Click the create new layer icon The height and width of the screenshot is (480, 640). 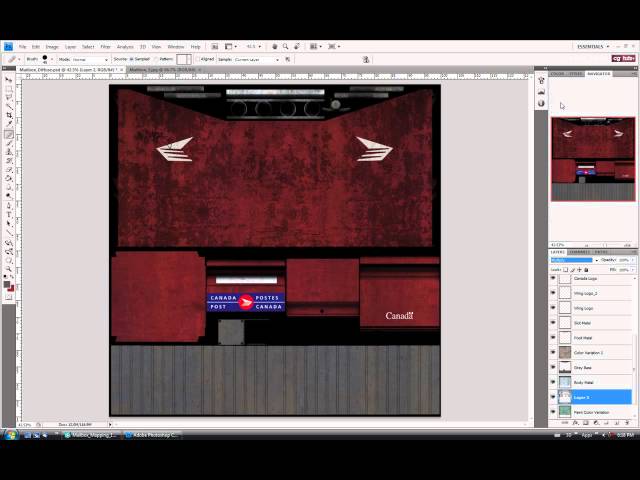click(x=619, y=423)
